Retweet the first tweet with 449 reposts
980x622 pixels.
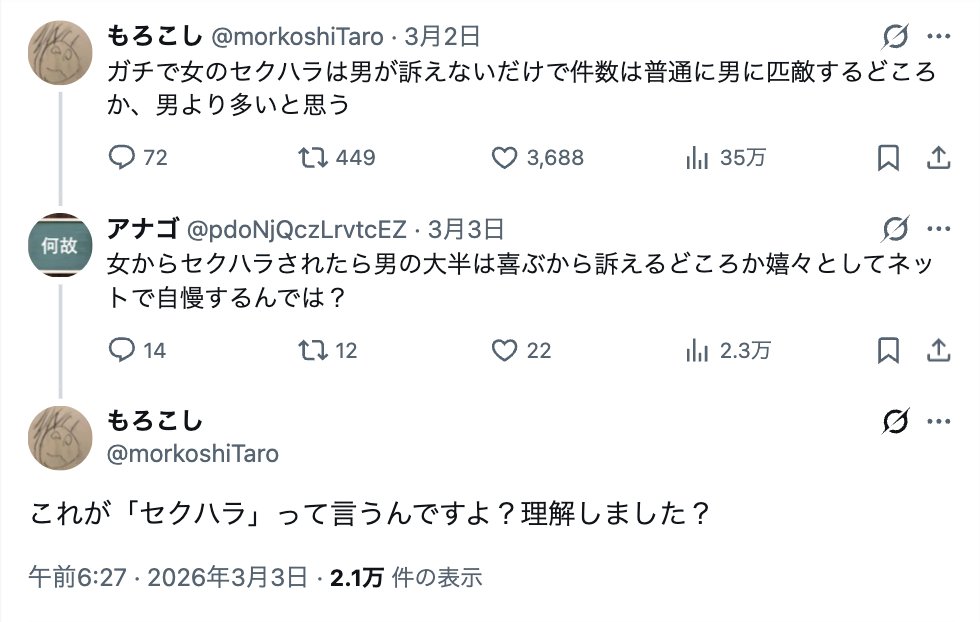click(x=314, y=157)
